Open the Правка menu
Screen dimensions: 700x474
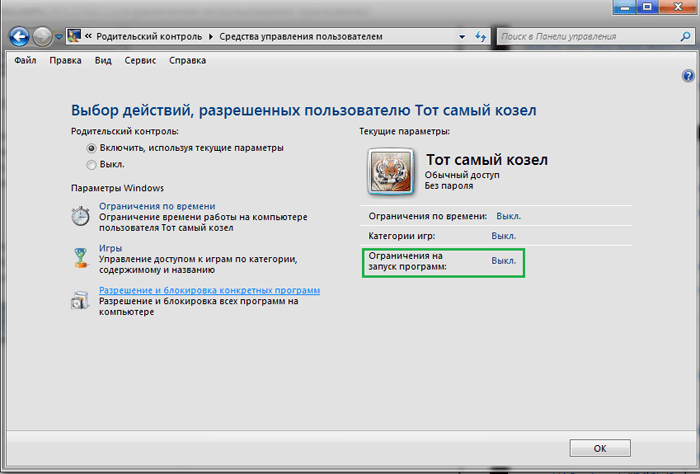[x=65, y=60]
